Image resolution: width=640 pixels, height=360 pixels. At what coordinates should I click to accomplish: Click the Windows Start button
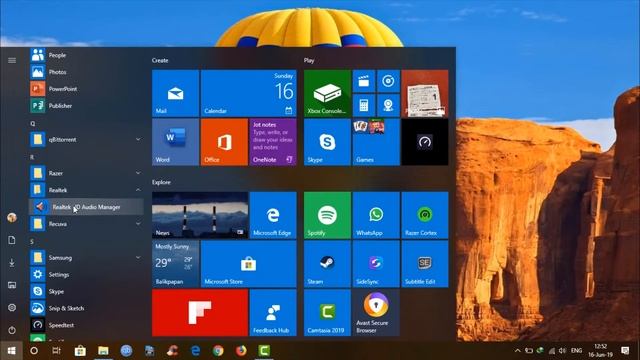point(11,351)
